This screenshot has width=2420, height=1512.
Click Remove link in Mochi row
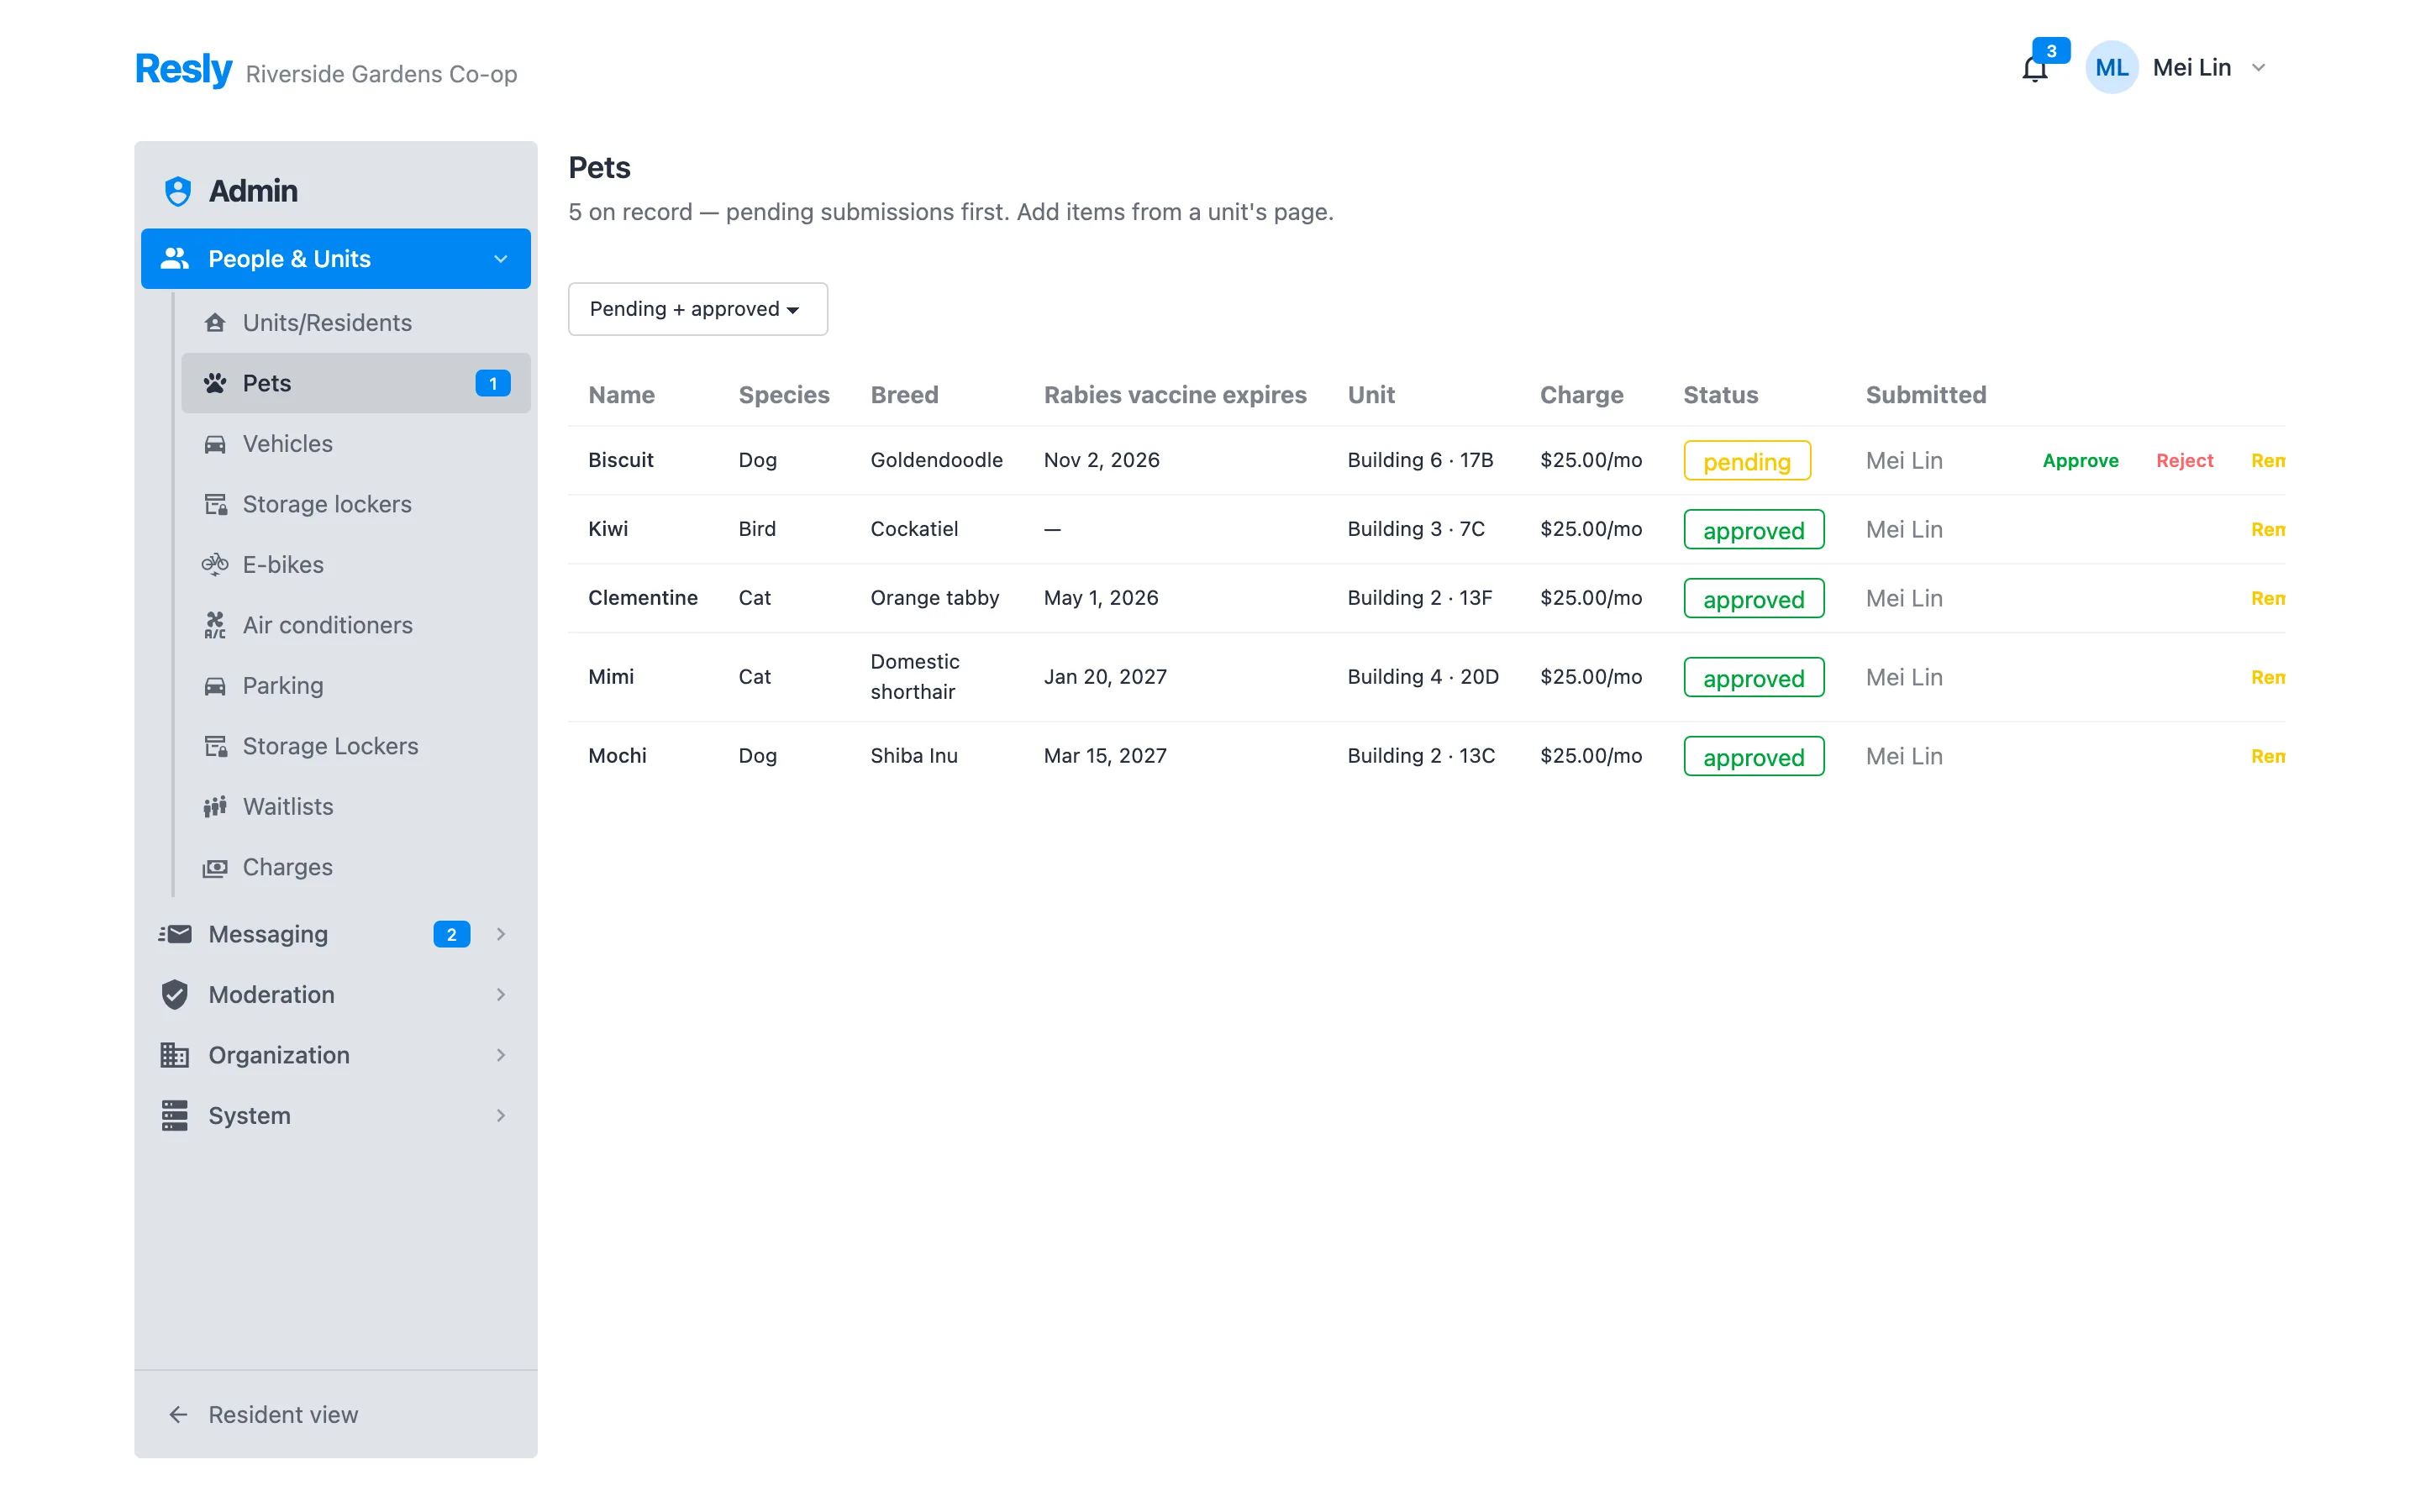tap(2267, 756)
